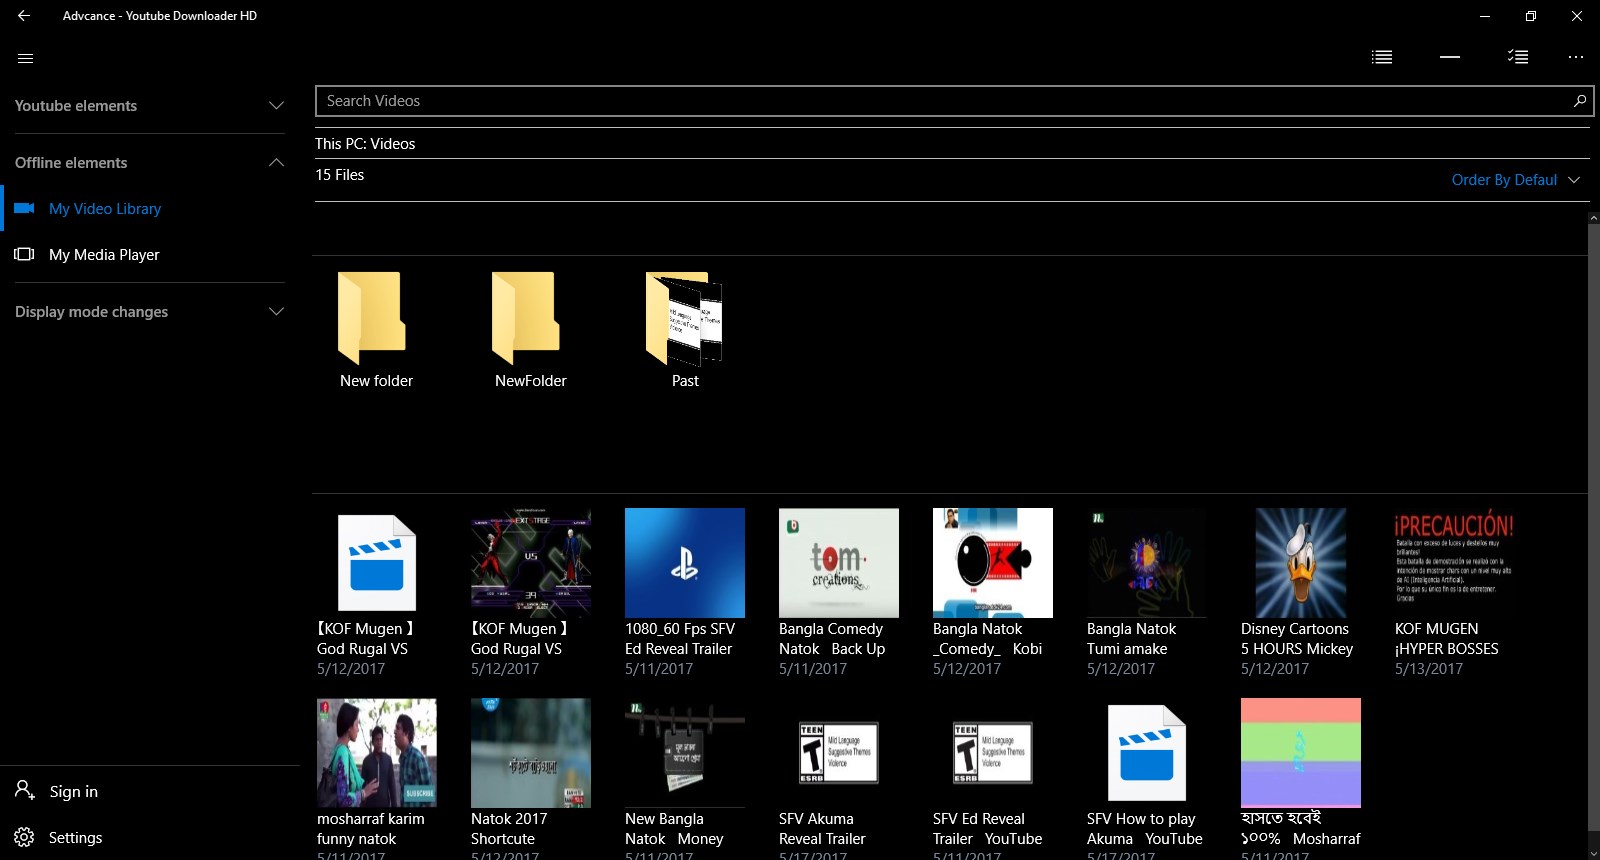Screen dimensions: 1600x860
Task: Click Sign in at sidebar bottom
Action: [74, 791]
